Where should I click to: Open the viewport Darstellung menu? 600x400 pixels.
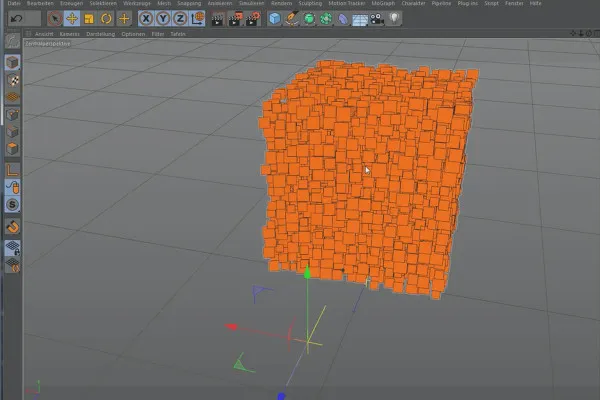[101, 34]
